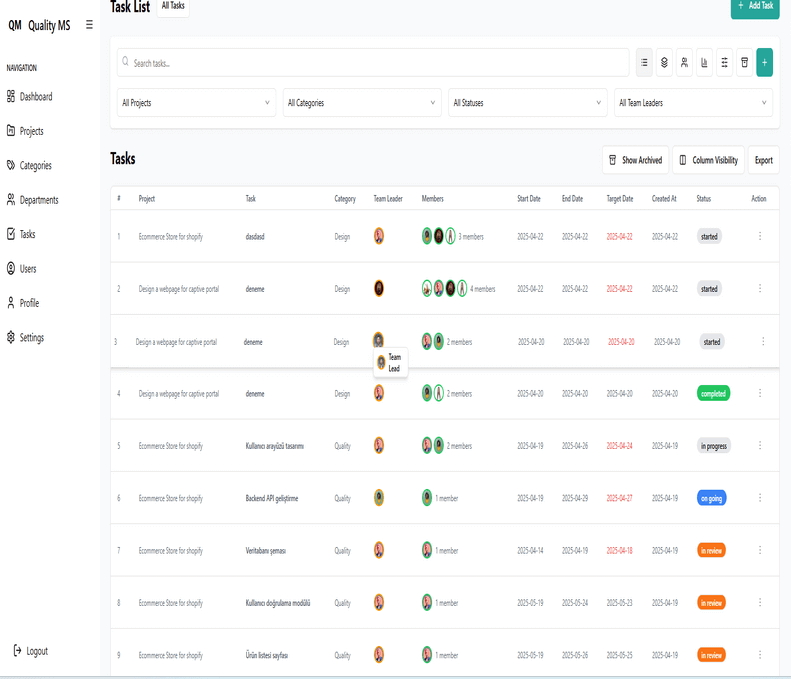Switch to the list view icon
This screenshot has width=791, height=679.
point(644,62)
